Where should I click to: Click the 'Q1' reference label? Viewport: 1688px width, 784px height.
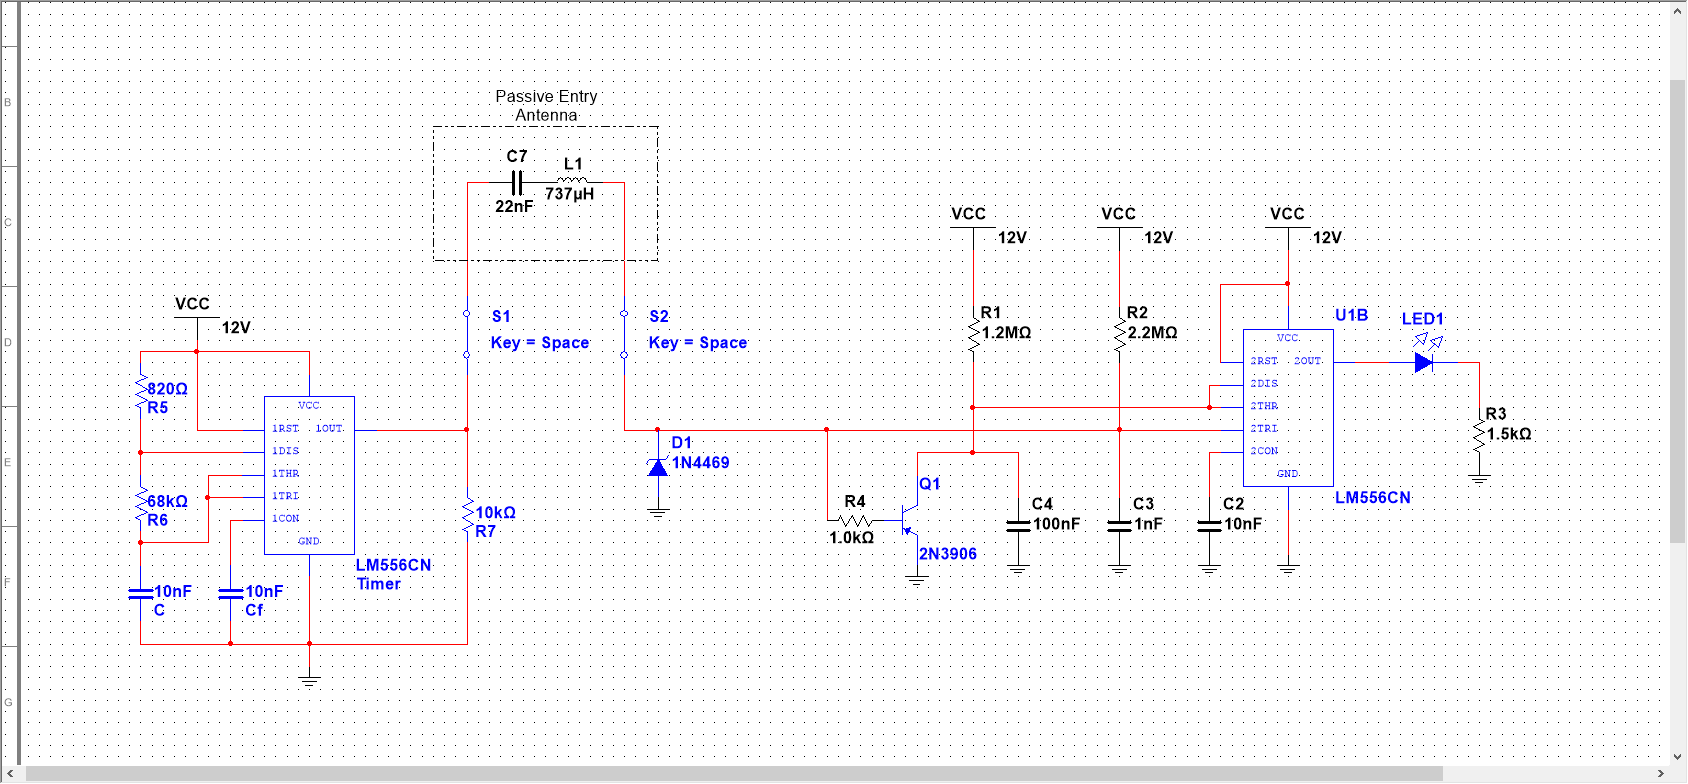click(929, 483)
